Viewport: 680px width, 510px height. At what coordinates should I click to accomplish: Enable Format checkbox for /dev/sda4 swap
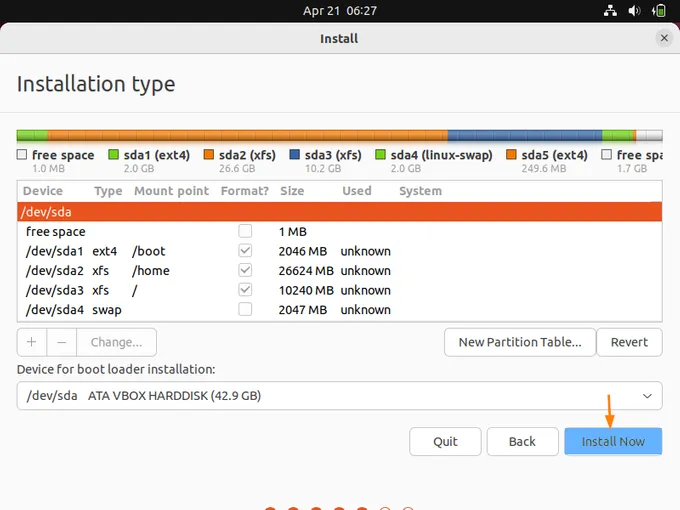tap(245, 310)
